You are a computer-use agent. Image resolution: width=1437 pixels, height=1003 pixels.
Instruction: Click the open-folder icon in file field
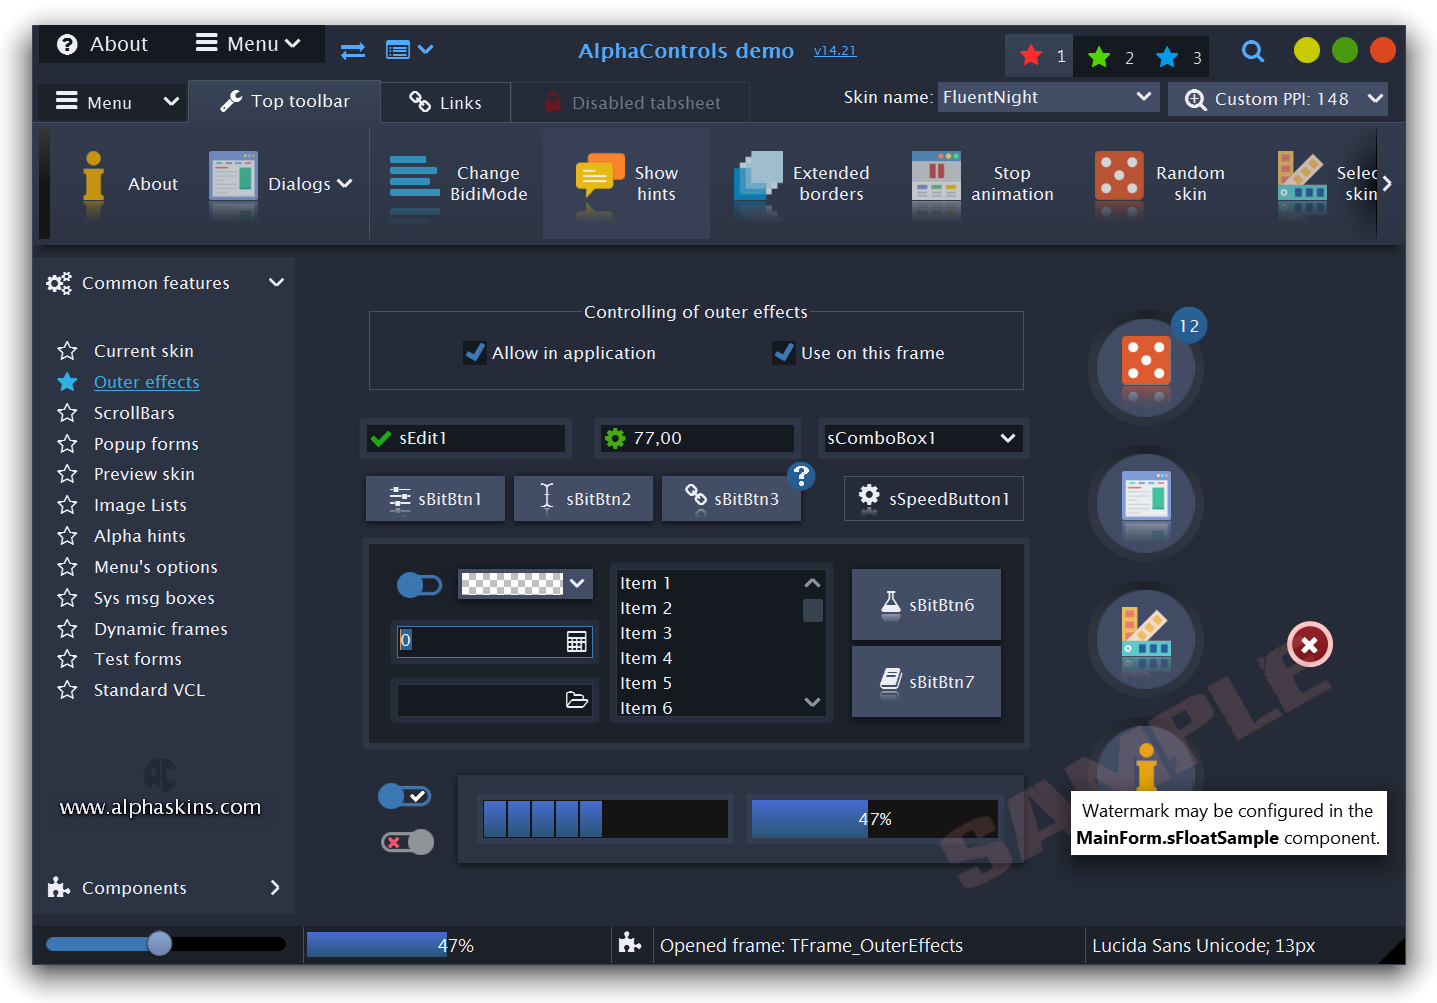[576, 700]
